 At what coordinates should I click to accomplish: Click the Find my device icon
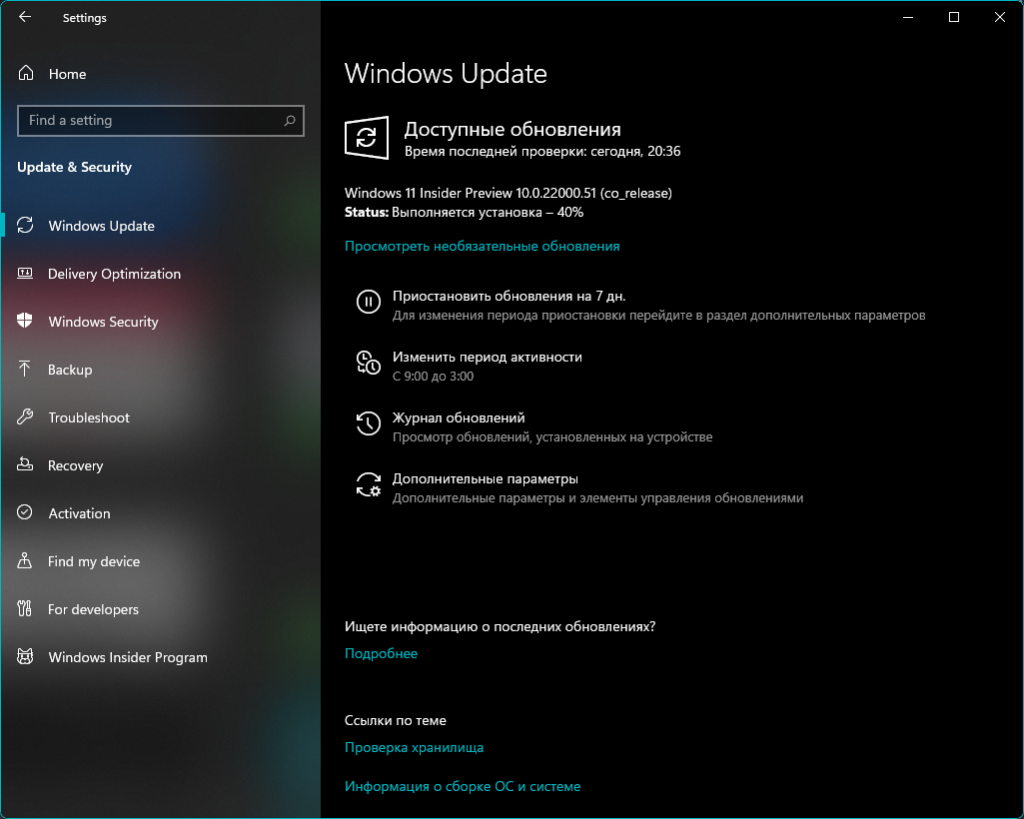coord(25,560)
